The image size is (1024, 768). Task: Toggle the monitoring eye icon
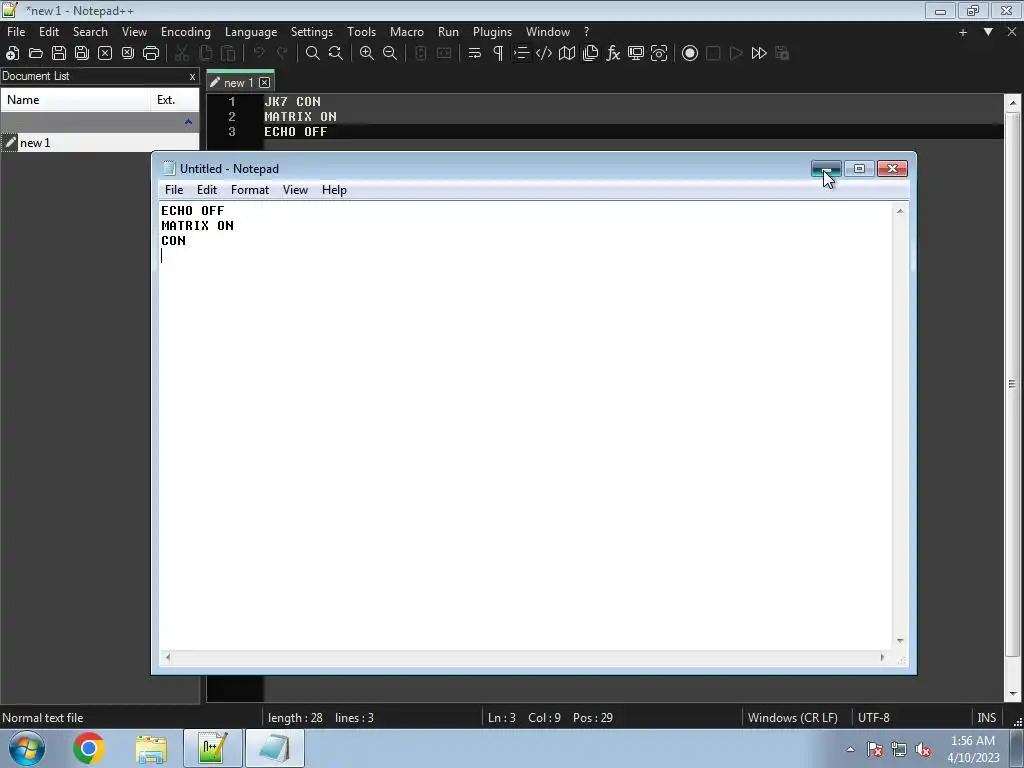[659, 54]
